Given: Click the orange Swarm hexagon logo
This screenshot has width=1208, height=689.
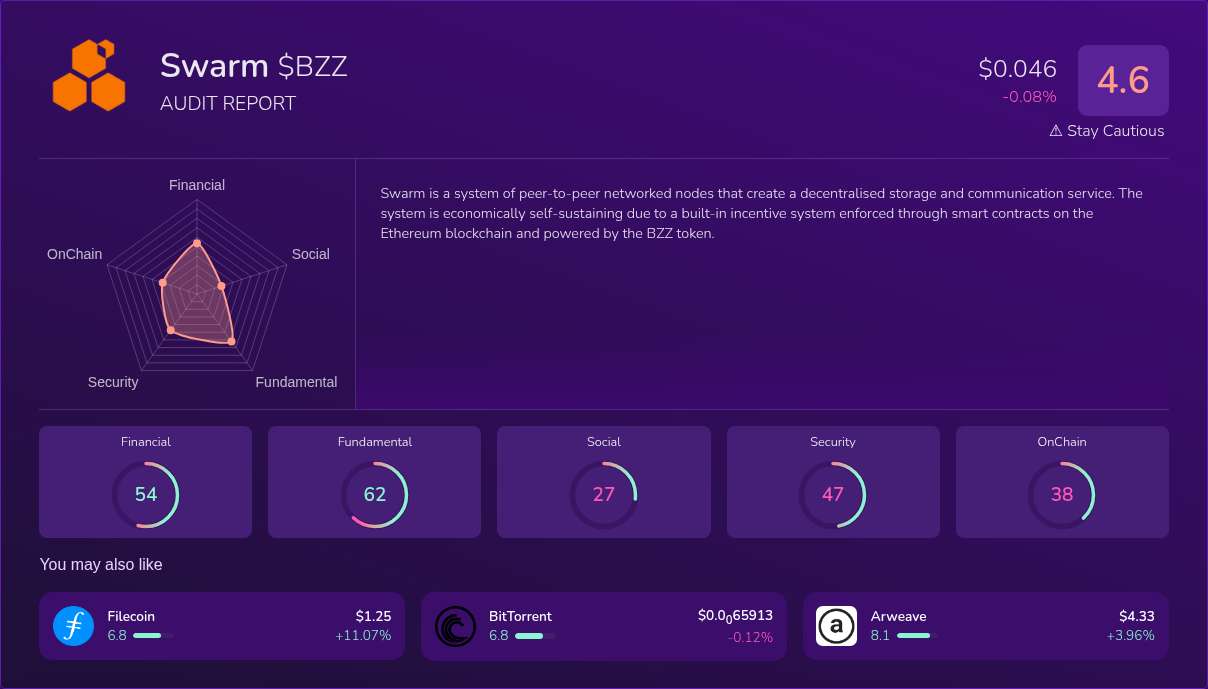Looking at the screenshot, I should [x=89, y=75].
